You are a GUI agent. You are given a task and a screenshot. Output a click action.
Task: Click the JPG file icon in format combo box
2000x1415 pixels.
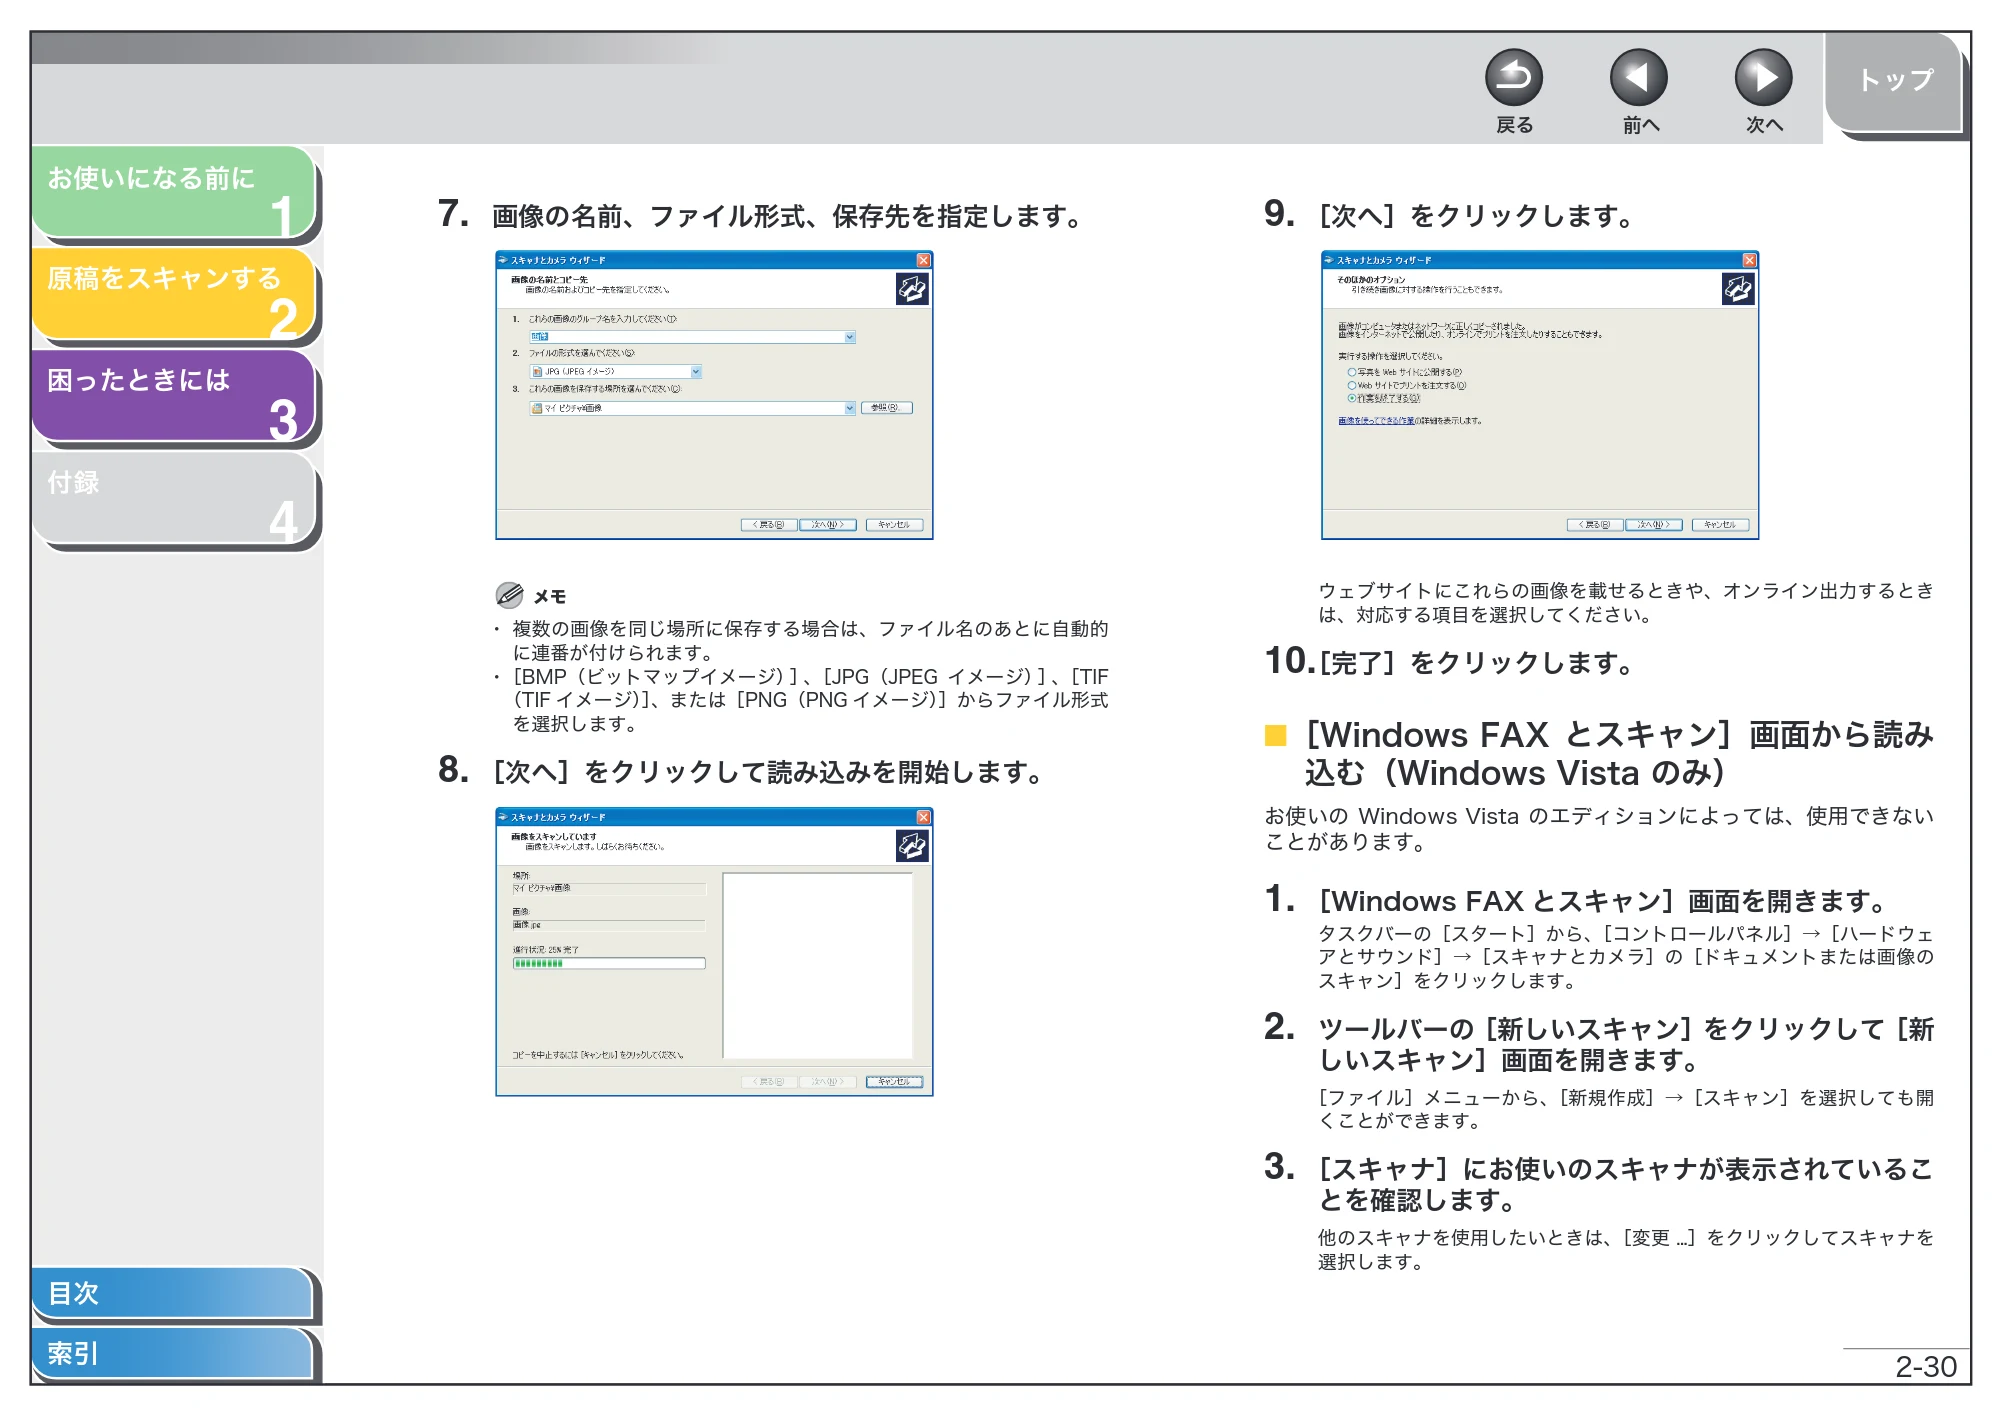[x=537, y=372]
